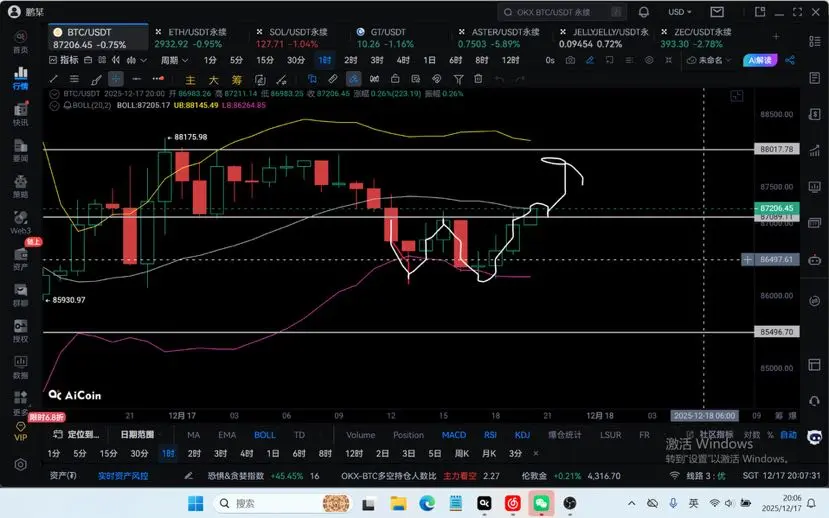Click the 指标 indicators button
This screenshot has width=829, height=518.
click(x=63, y=60)
